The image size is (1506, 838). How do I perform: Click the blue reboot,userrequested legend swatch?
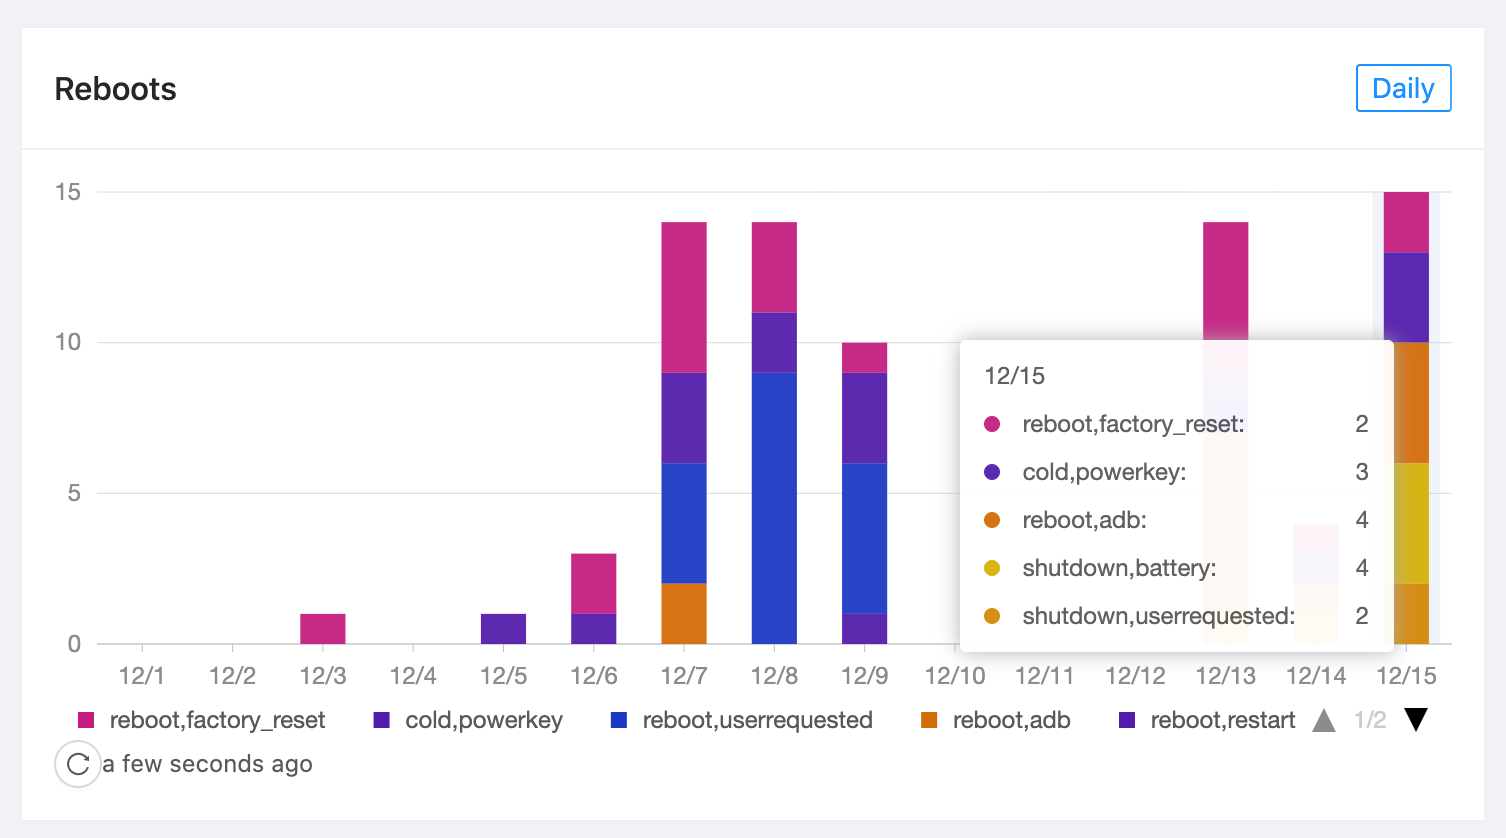pyautogui.click(x=619, y=720)
